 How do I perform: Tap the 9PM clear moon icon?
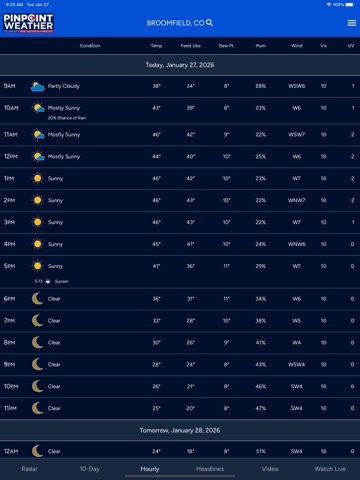[37, 364]
